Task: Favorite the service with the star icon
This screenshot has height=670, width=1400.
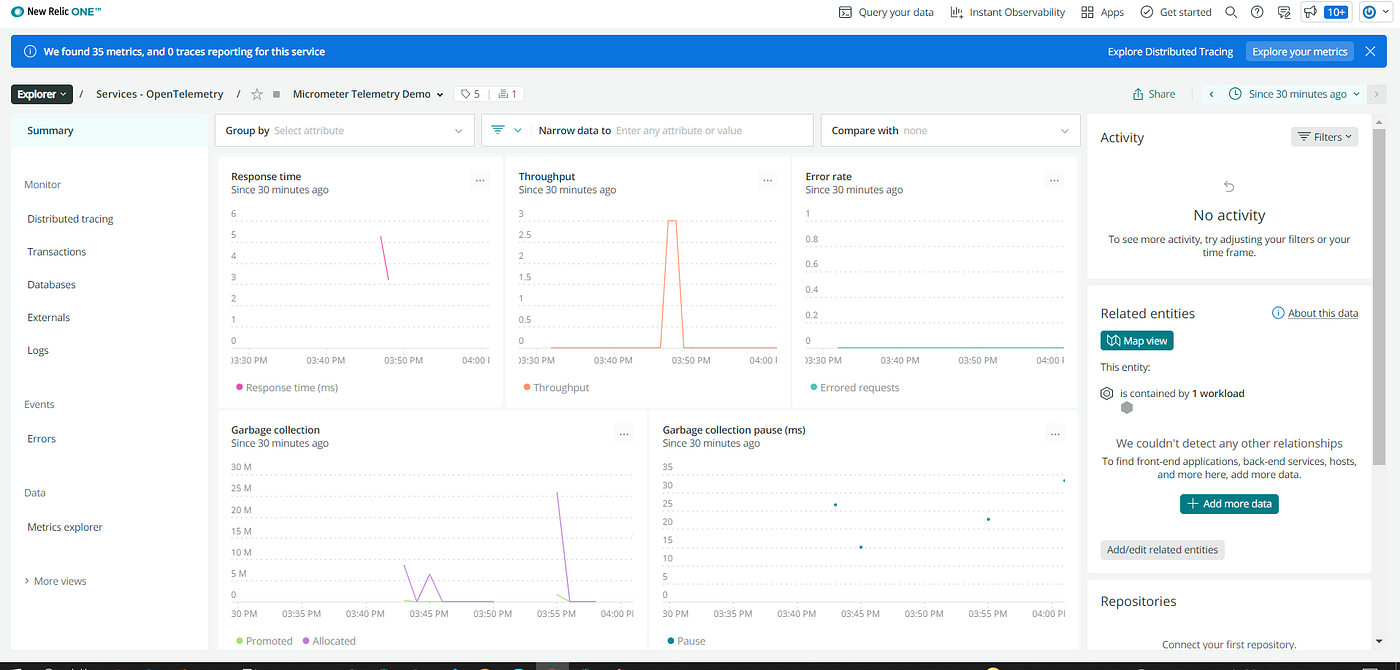Action: click(257, 94)
